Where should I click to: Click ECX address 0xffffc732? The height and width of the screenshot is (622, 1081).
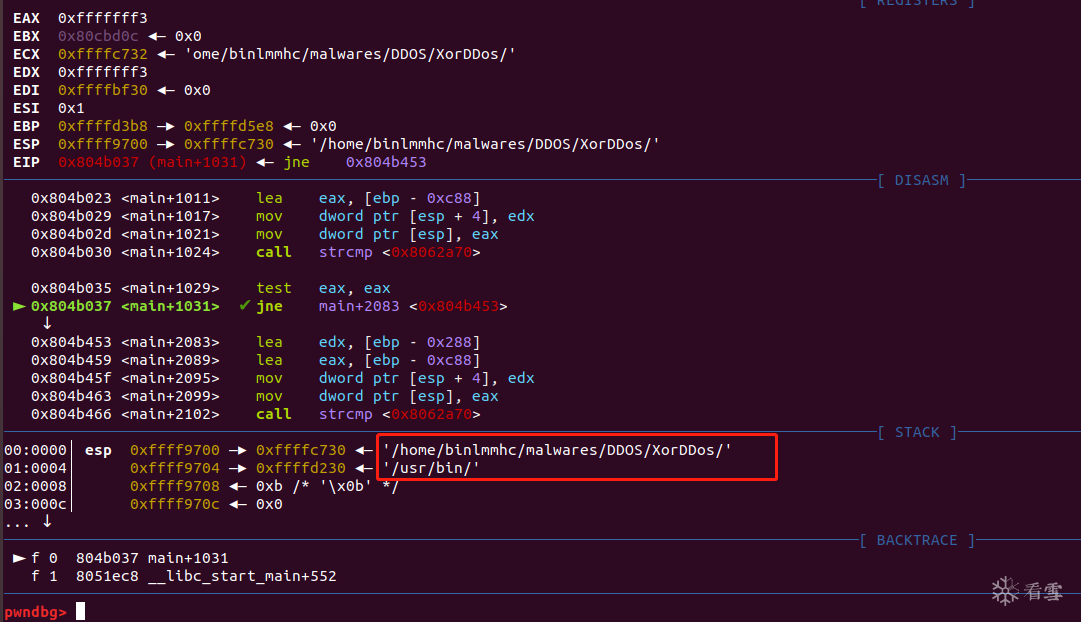point(103,54)
